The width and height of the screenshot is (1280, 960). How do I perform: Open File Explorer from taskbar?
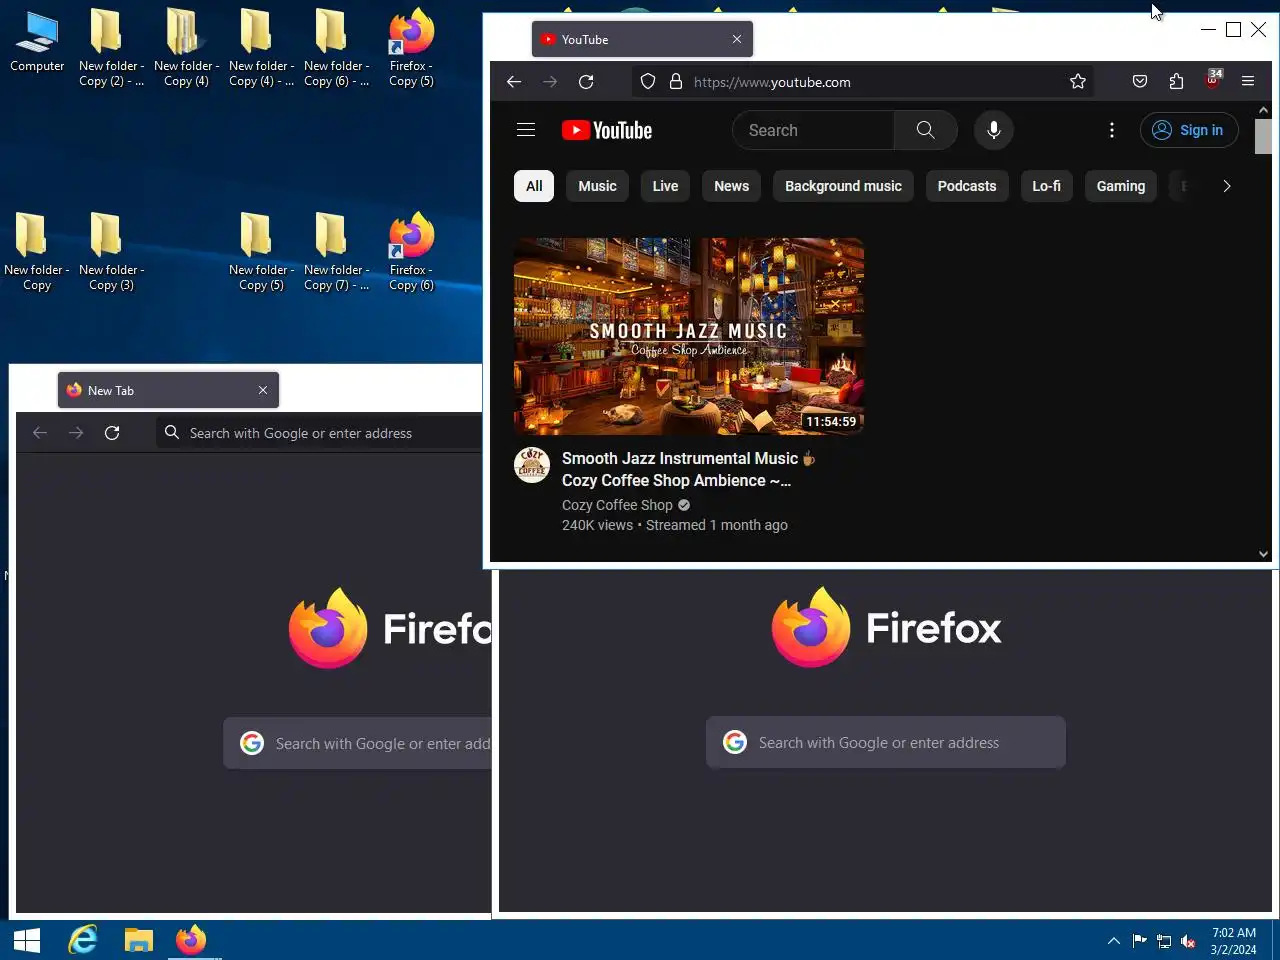tap(138, 940)
